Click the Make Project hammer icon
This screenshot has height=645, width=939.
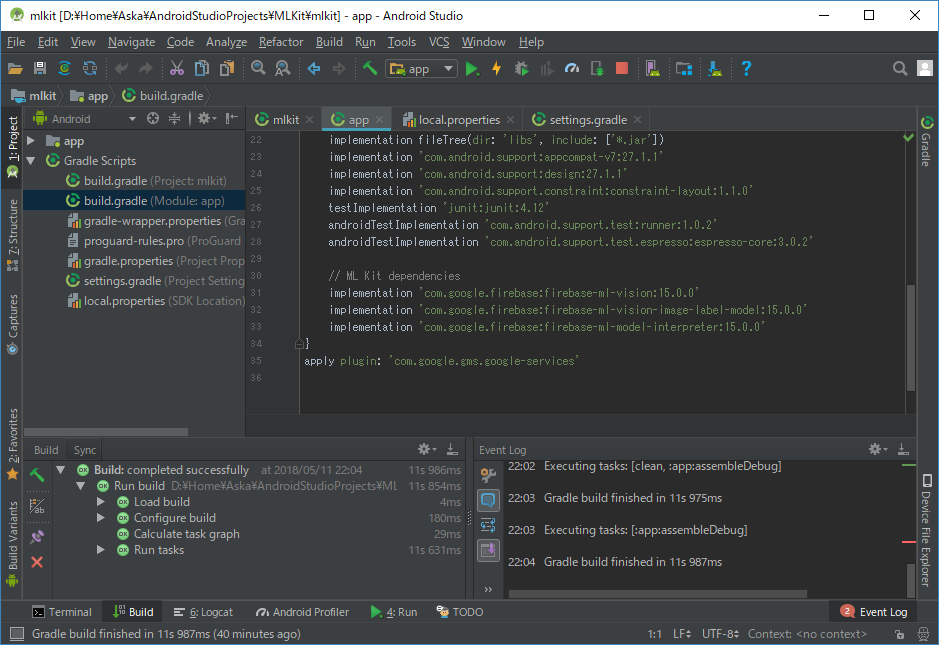click(x=369, y=69)
